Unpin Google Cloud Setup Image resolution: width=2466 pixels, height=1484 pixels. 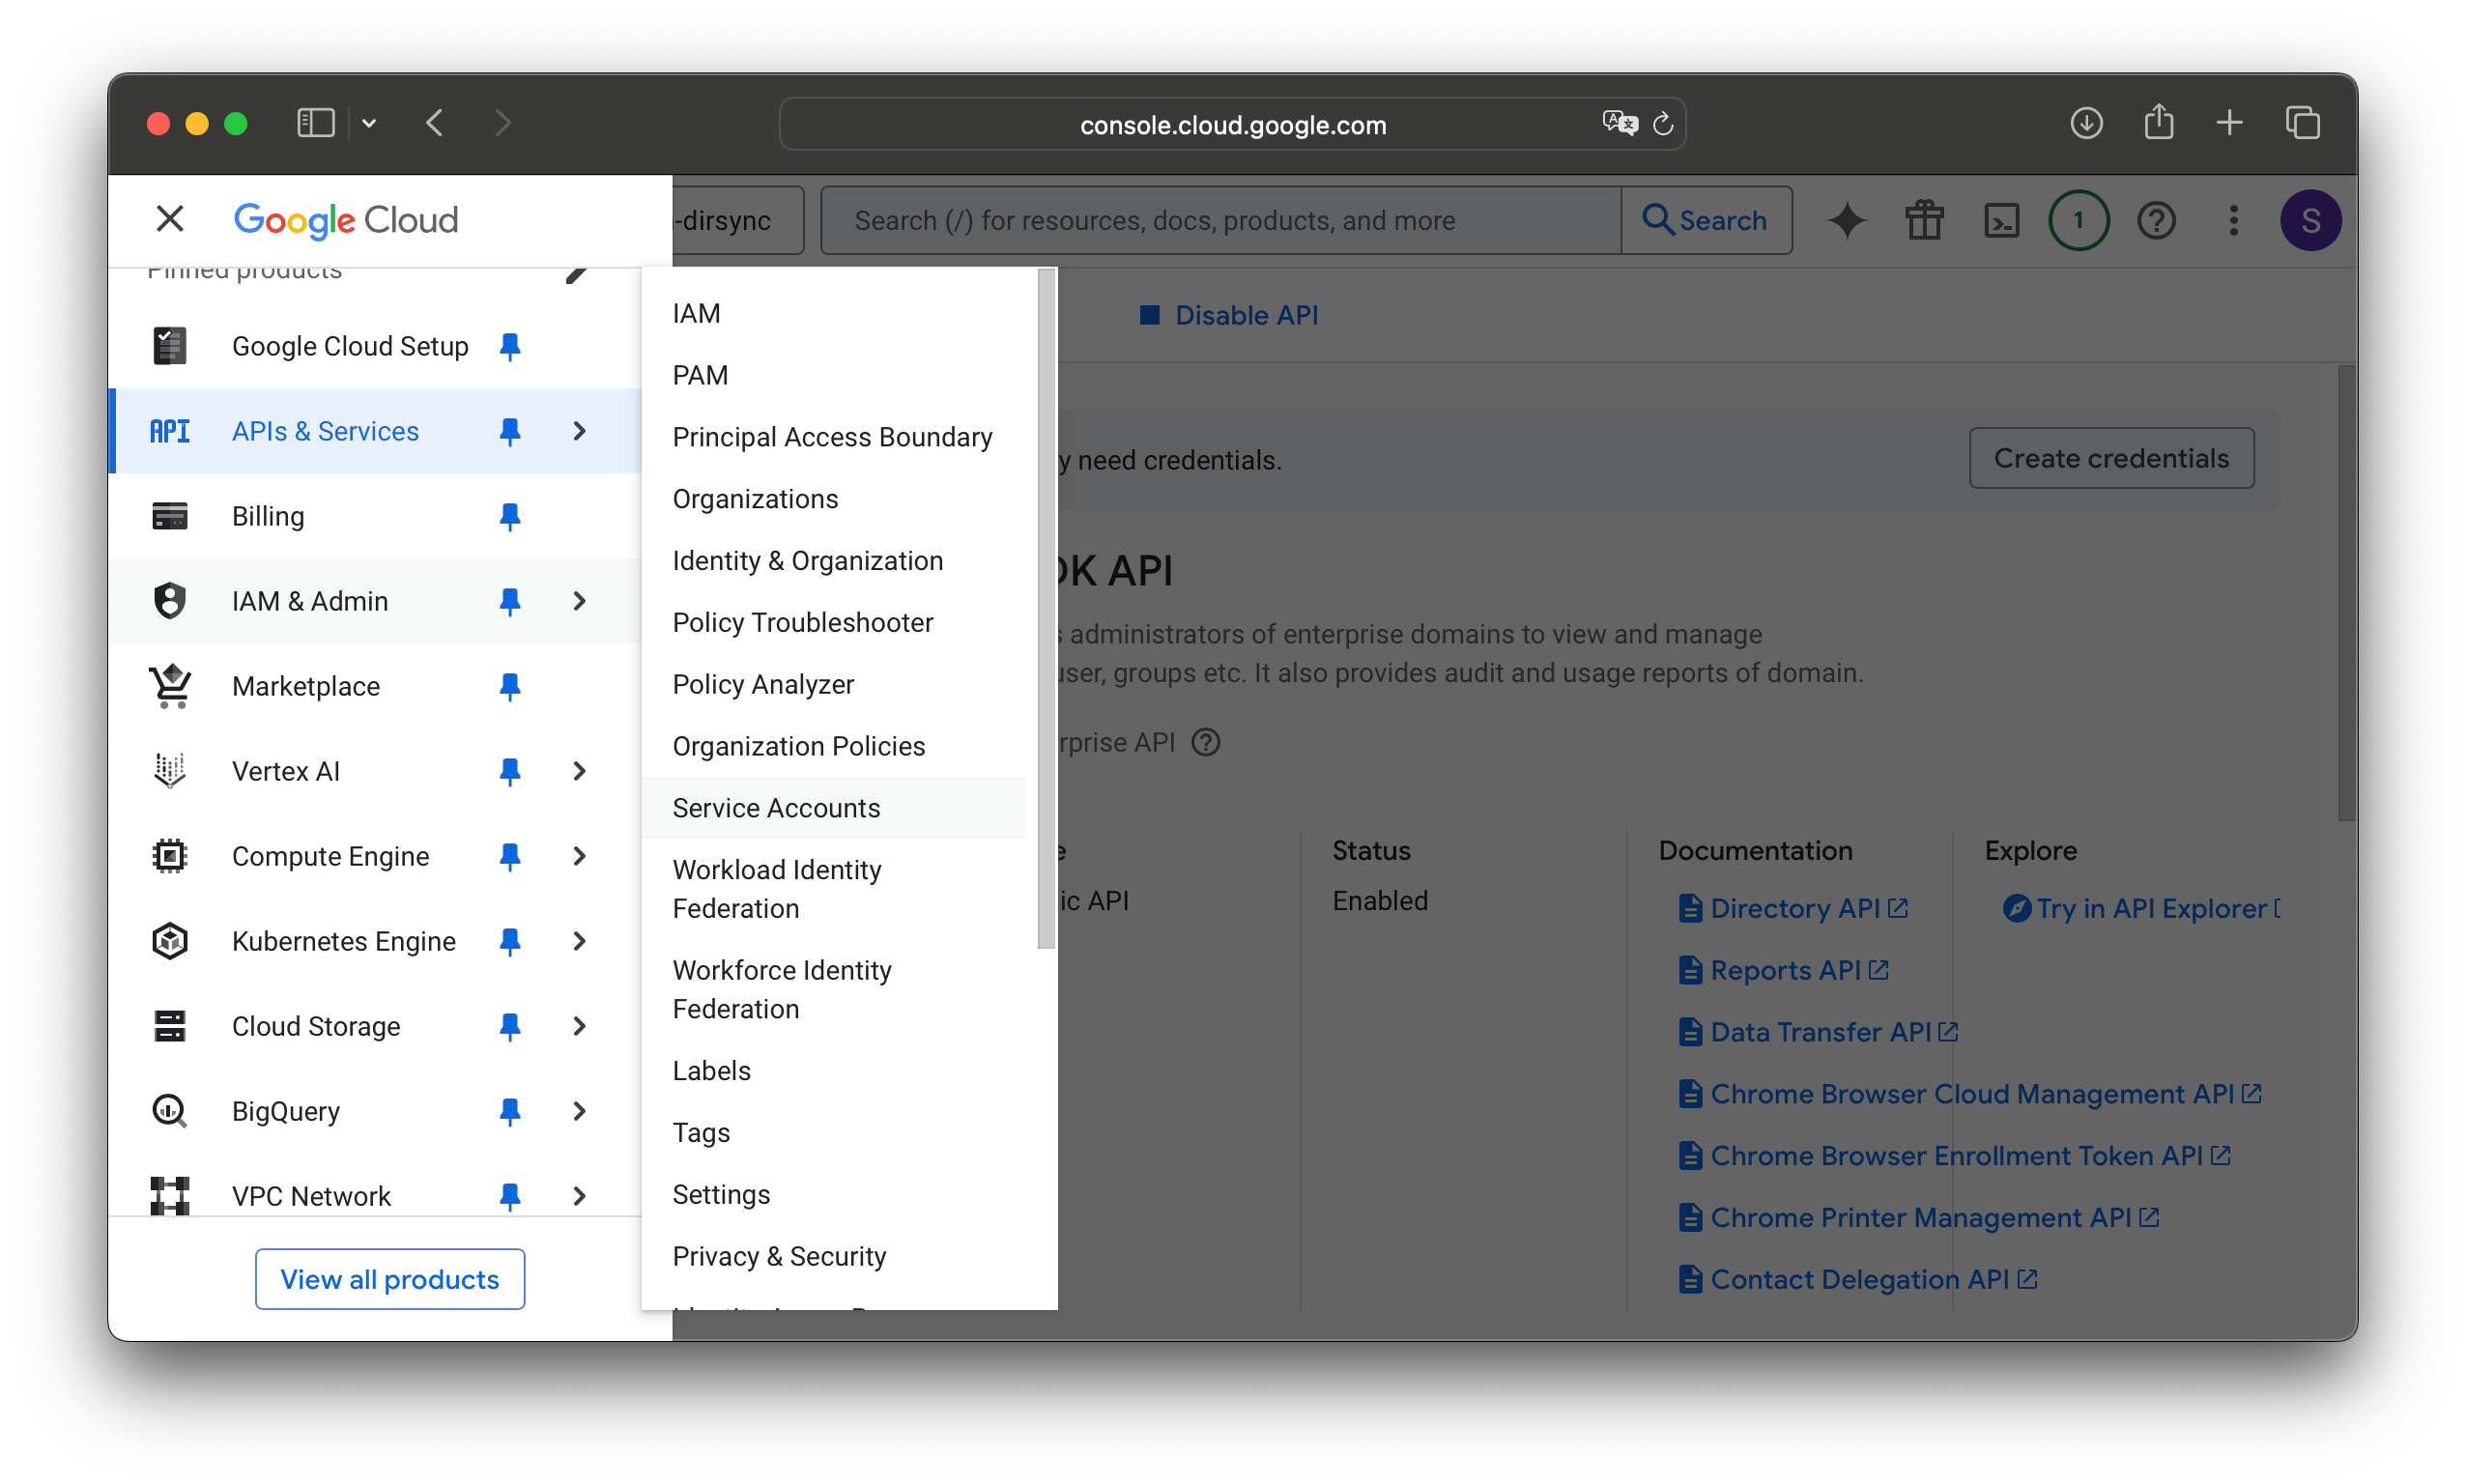pyautogui.click(x=510, y=346)
